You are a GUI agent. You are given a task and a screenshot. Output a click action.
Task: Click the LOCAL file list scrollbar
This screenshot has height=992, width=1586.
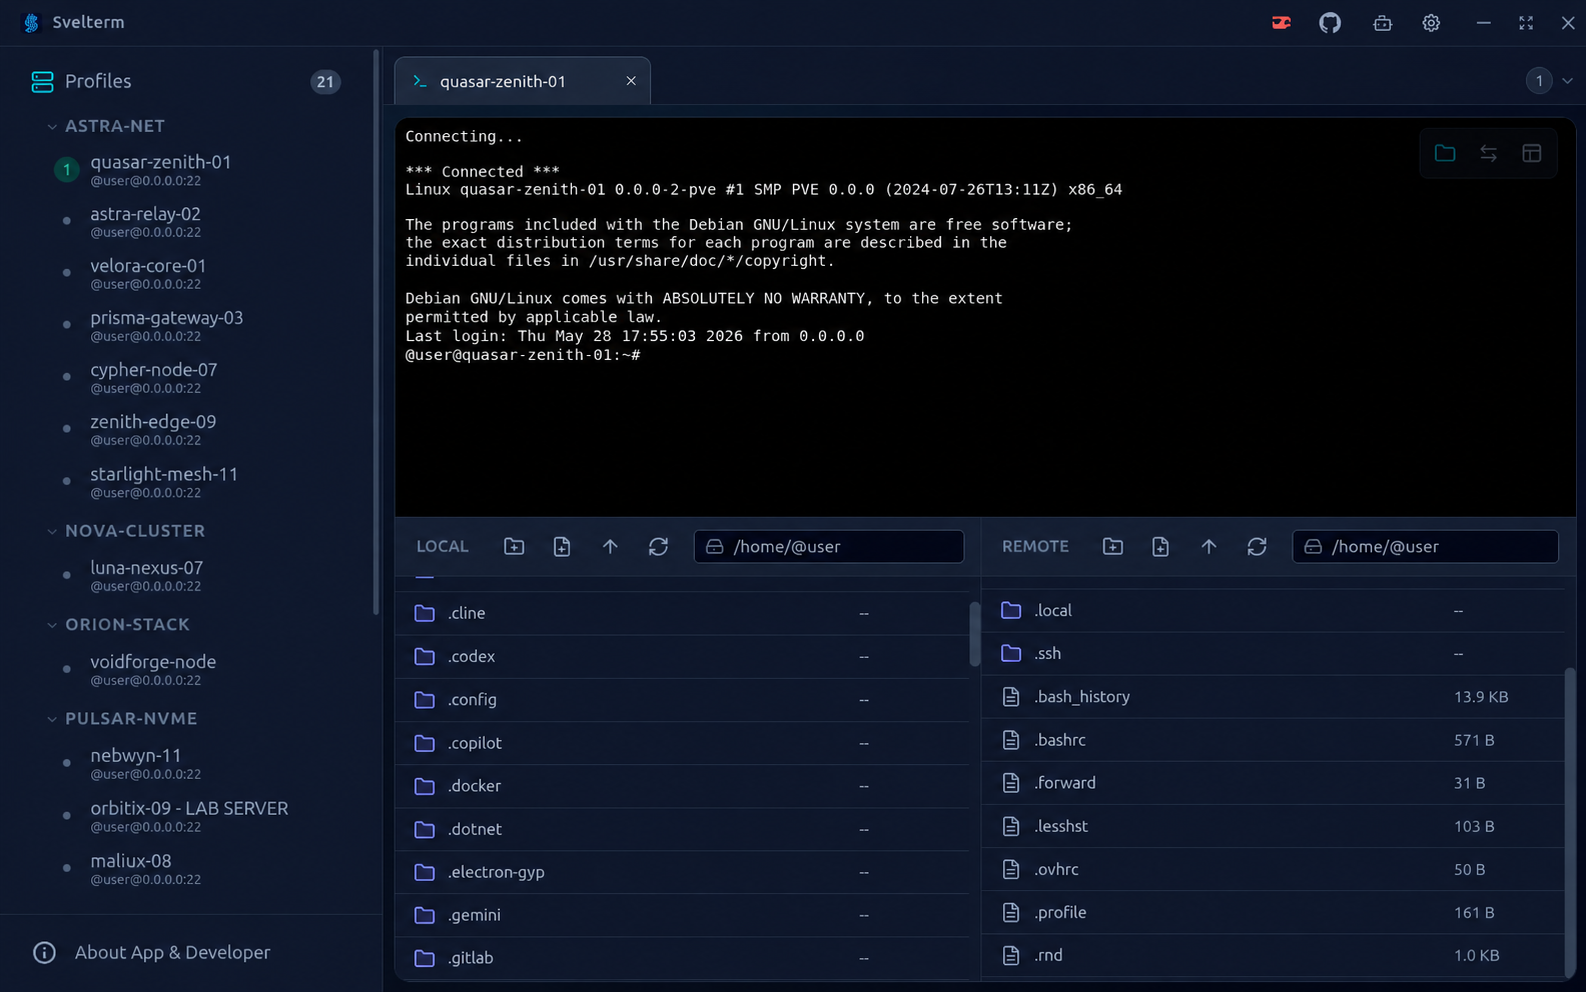point(974,634)
